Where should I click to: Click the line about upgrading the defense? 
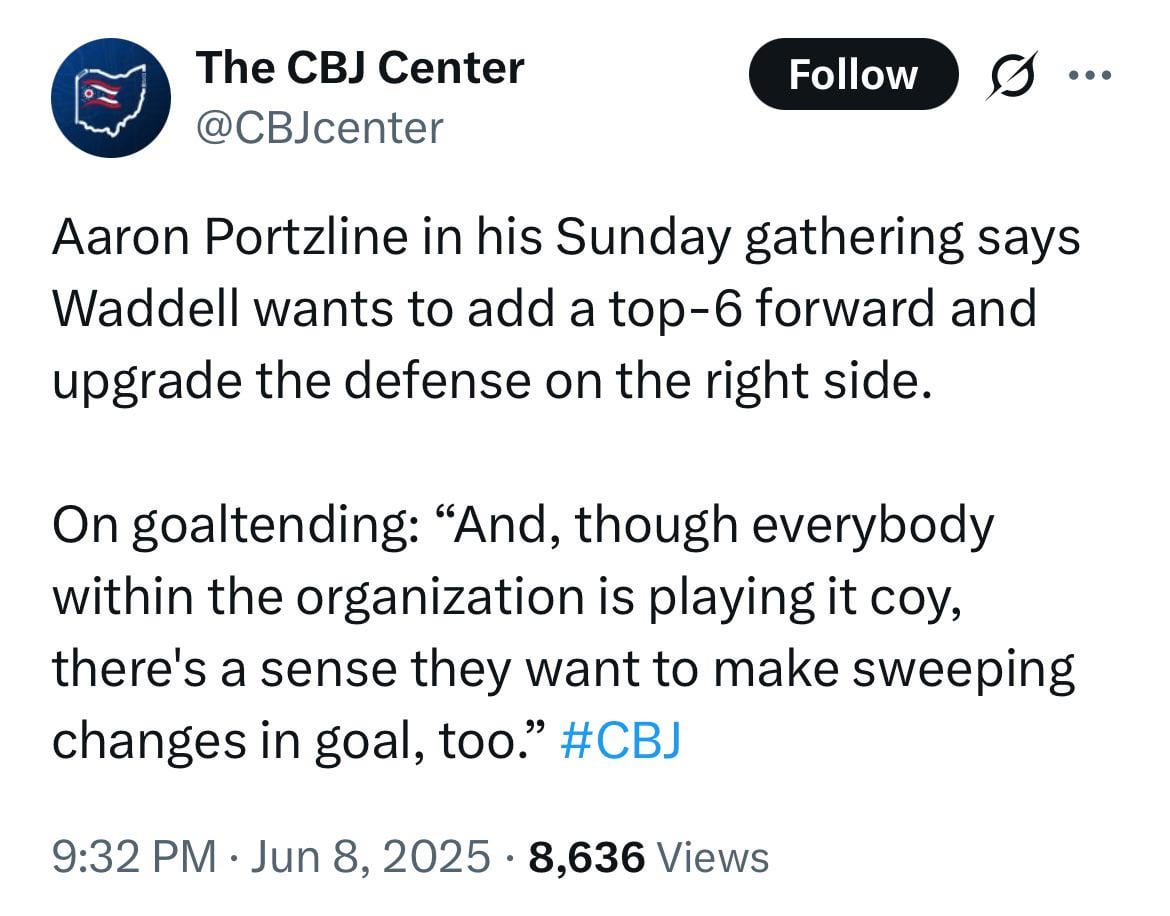(485, 382)
